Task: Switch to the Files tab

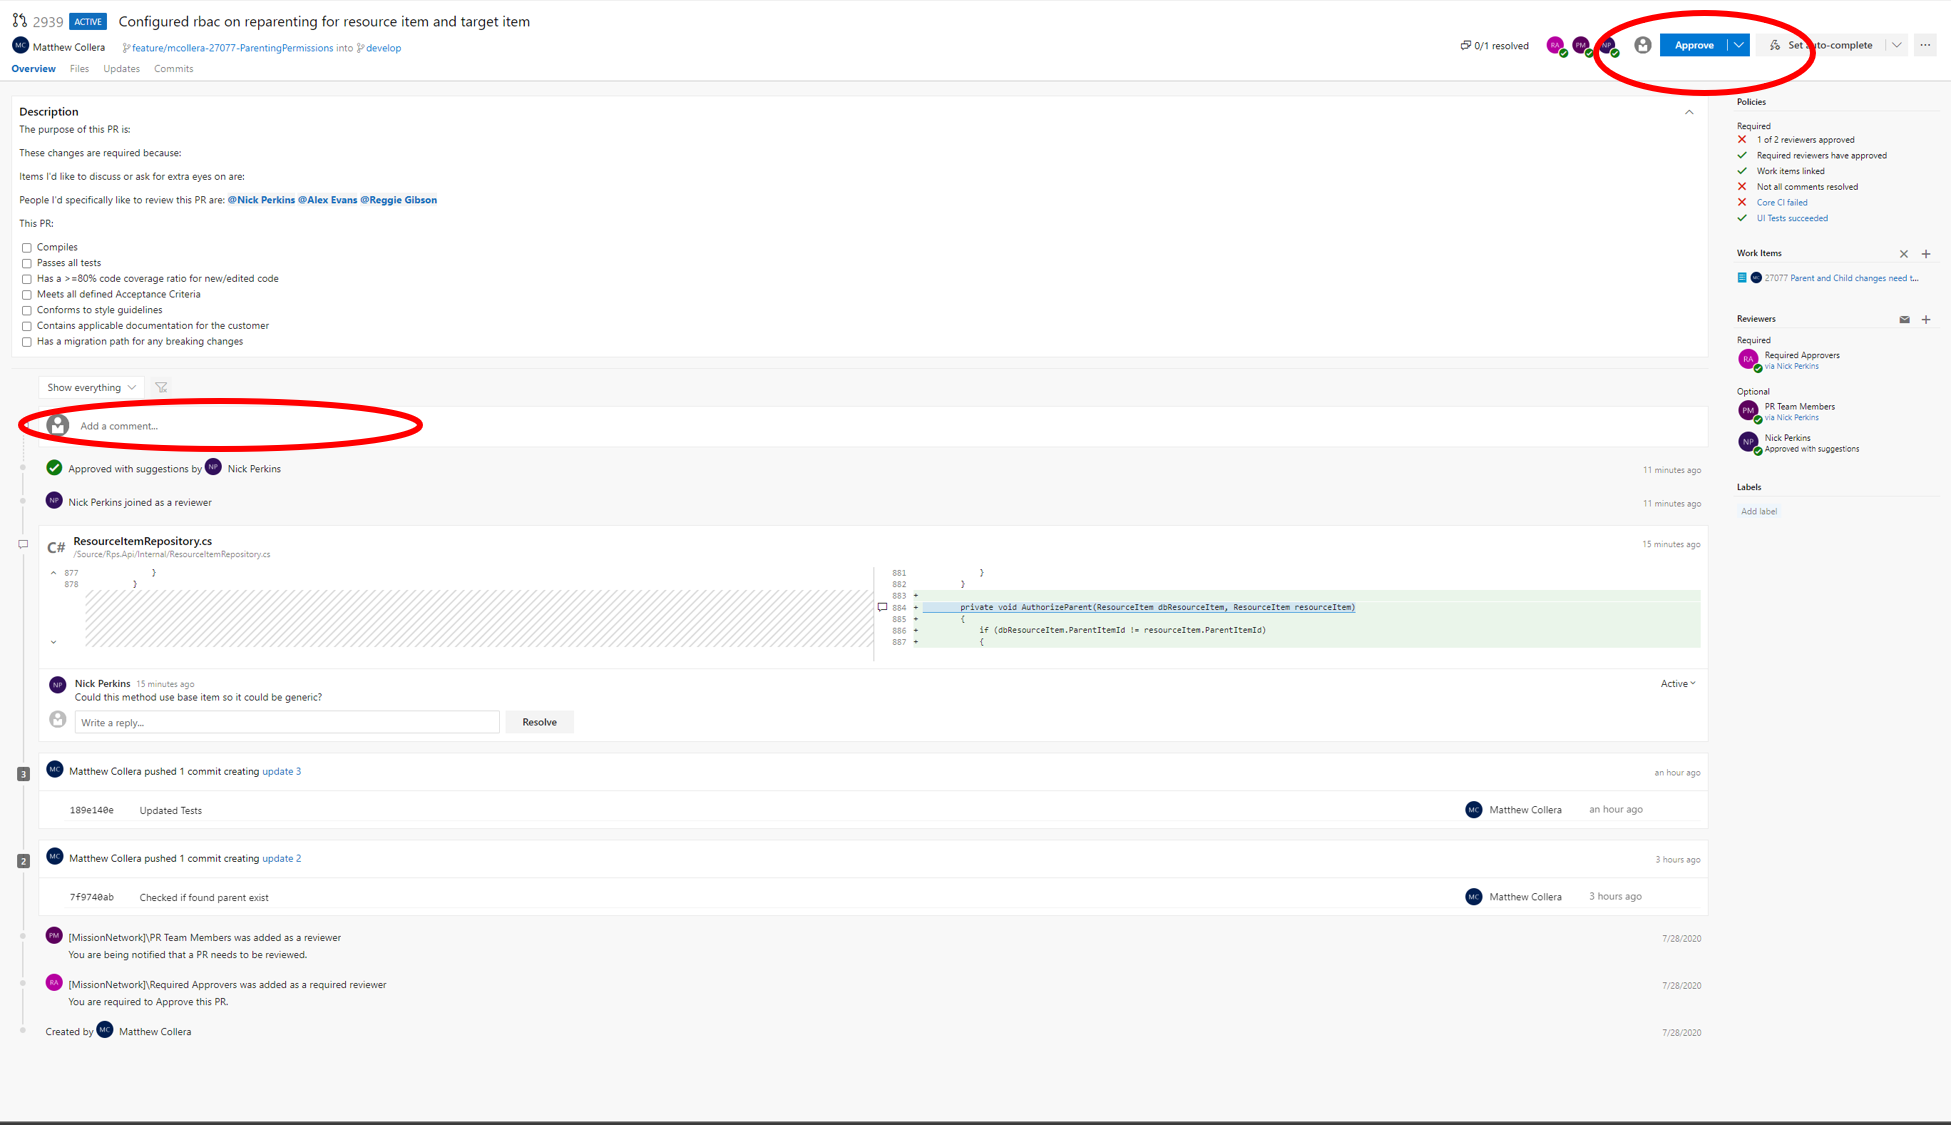Action: click(x=79, y=69)
